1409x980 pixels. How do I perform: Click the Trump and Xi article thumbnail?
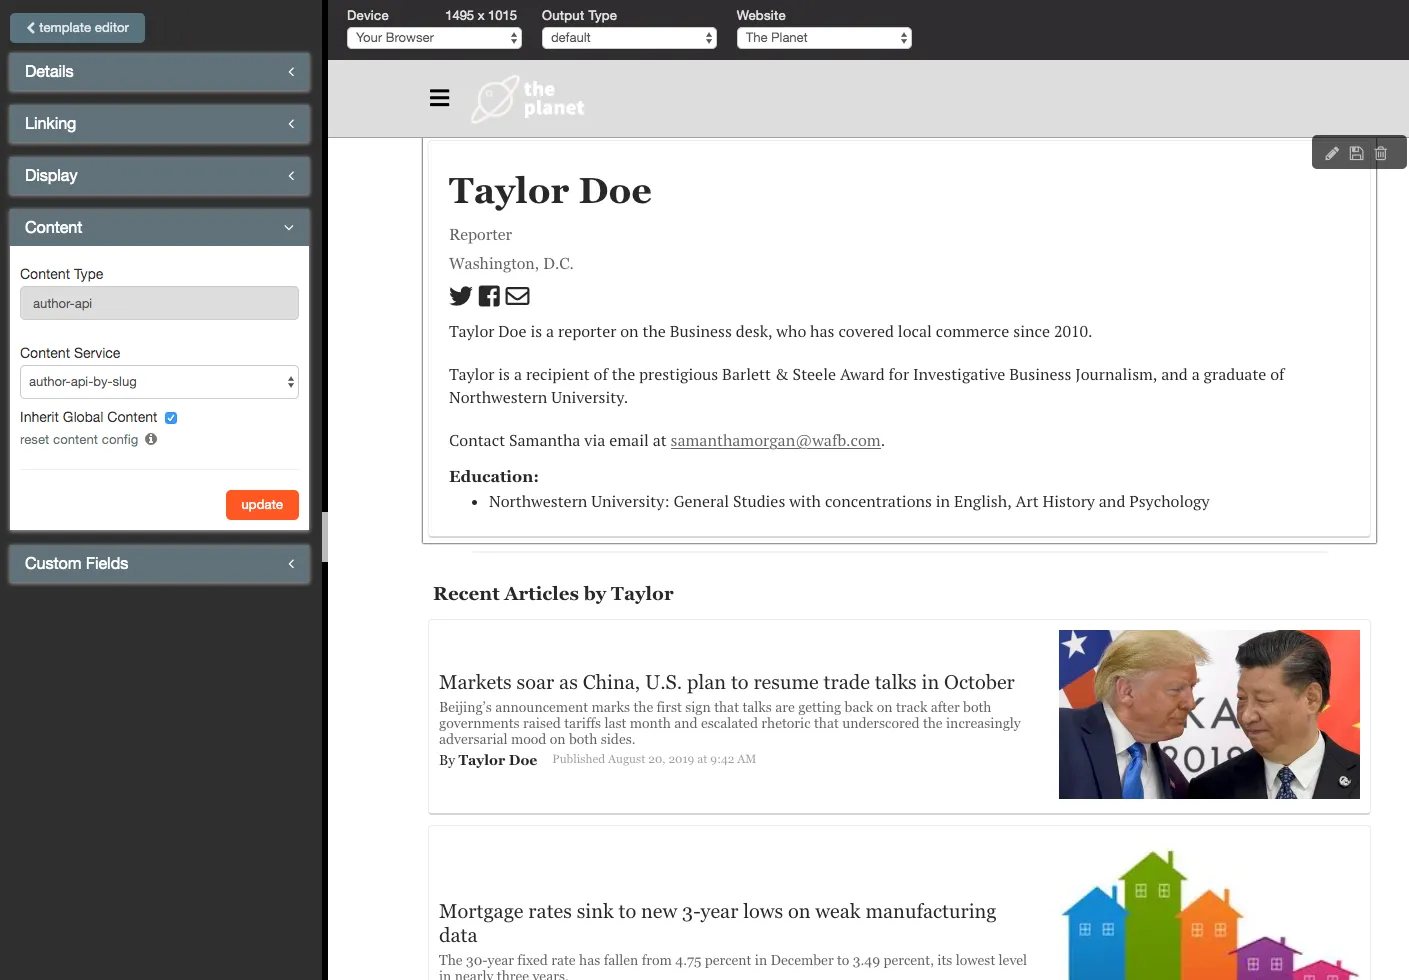[1209, 714]
